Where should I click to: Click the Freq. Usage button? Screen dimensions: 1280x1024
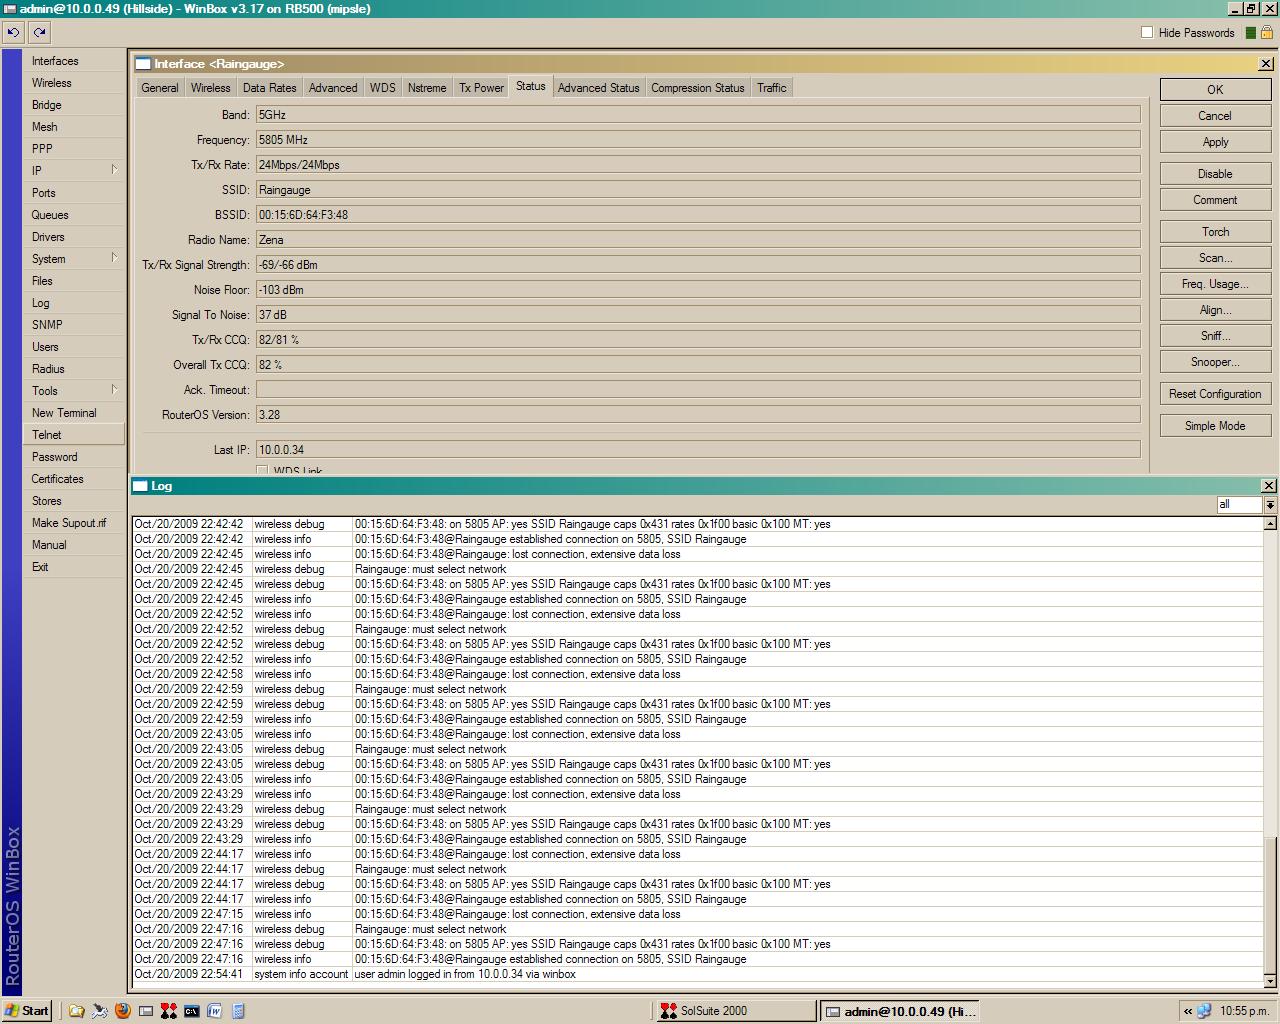pyautogui.click(x=1214, y=283)
